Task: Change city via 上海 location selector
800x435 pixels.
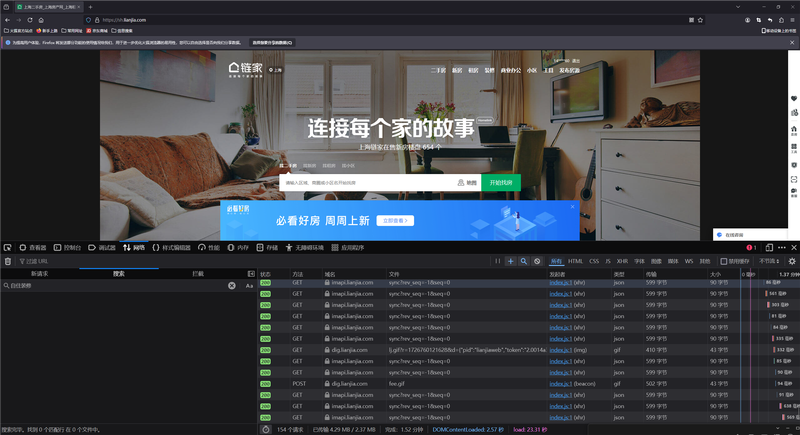Action: coord(275,70)
